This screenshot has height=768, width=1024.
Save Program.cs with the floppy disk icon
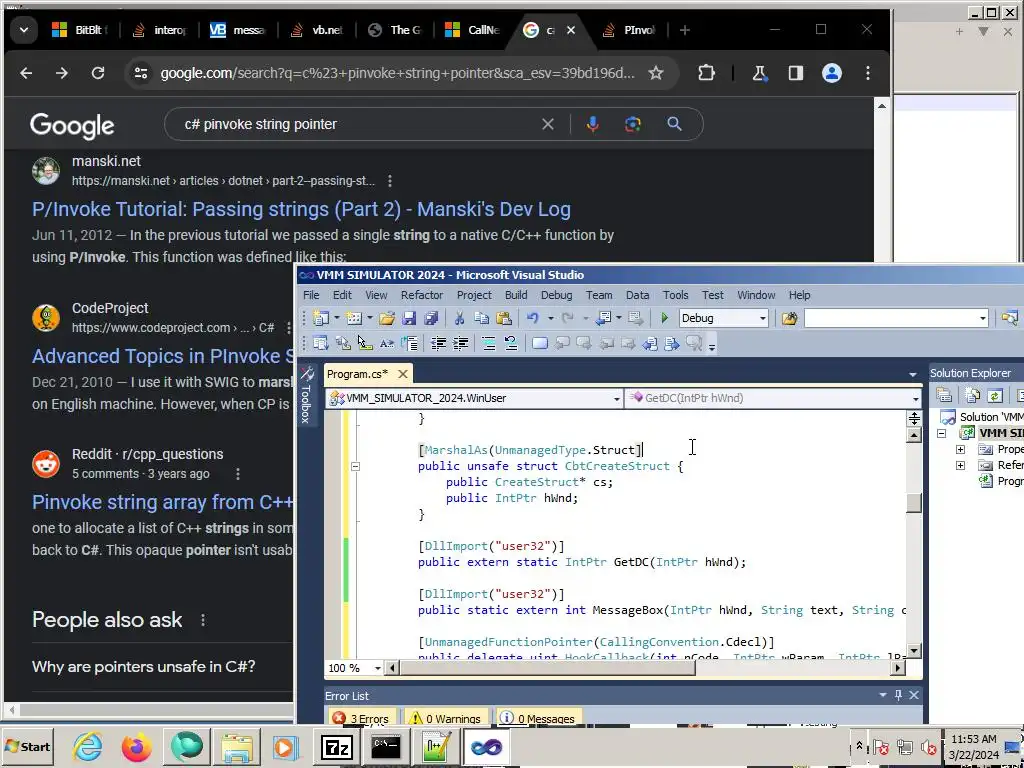[x=409, y=318]
